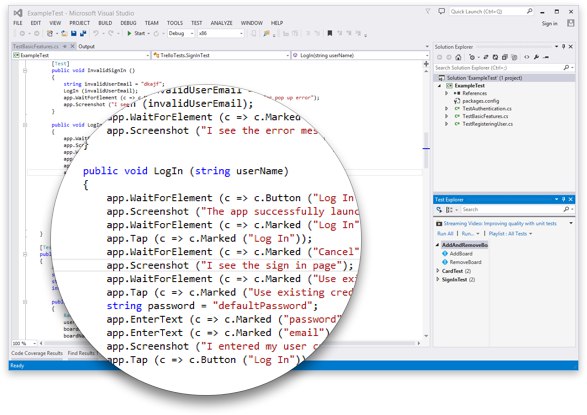Open the TEST menu

197,23
